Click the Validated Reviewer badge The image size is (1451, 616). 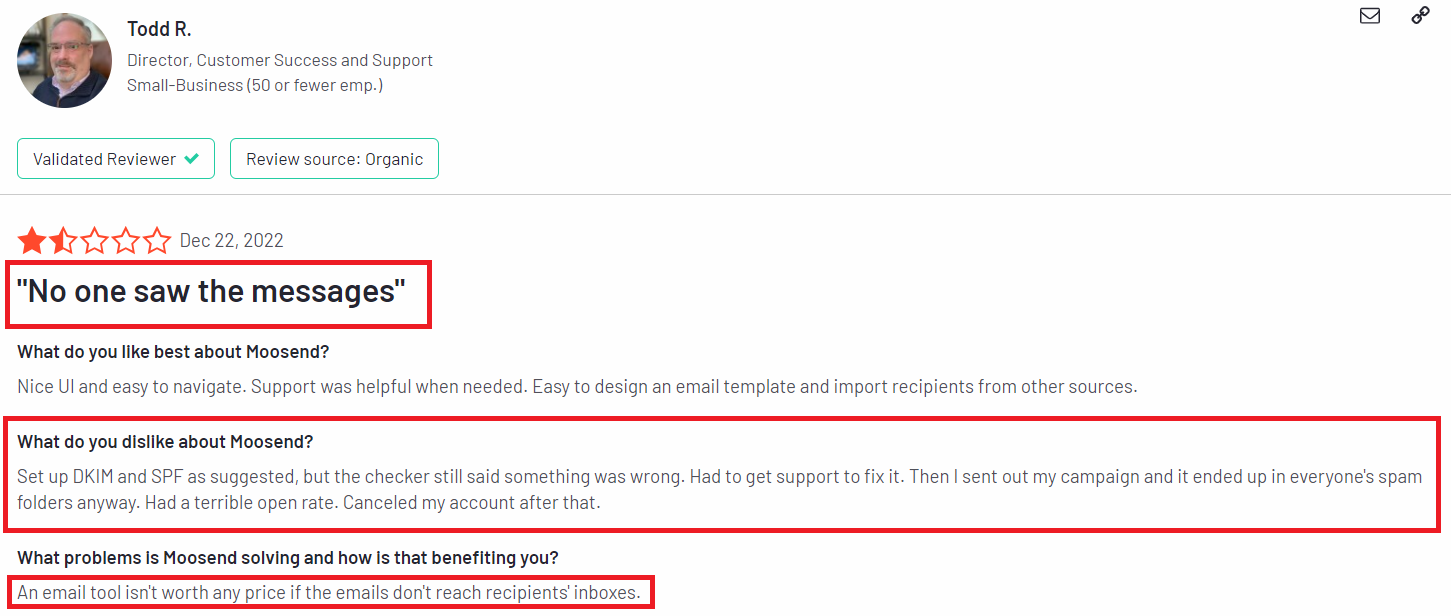[x=115, y=159]
